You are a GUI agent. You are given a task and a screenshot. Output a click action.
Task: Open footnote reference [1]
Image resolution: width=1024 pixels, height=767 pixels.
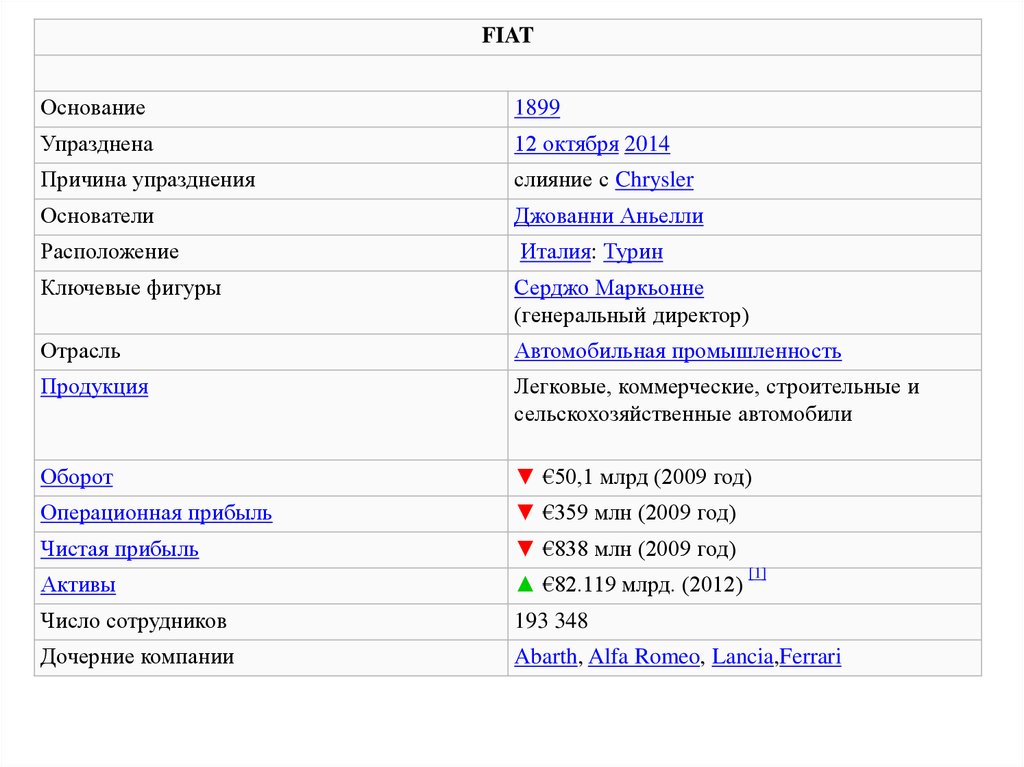click(x=757, y=574)
